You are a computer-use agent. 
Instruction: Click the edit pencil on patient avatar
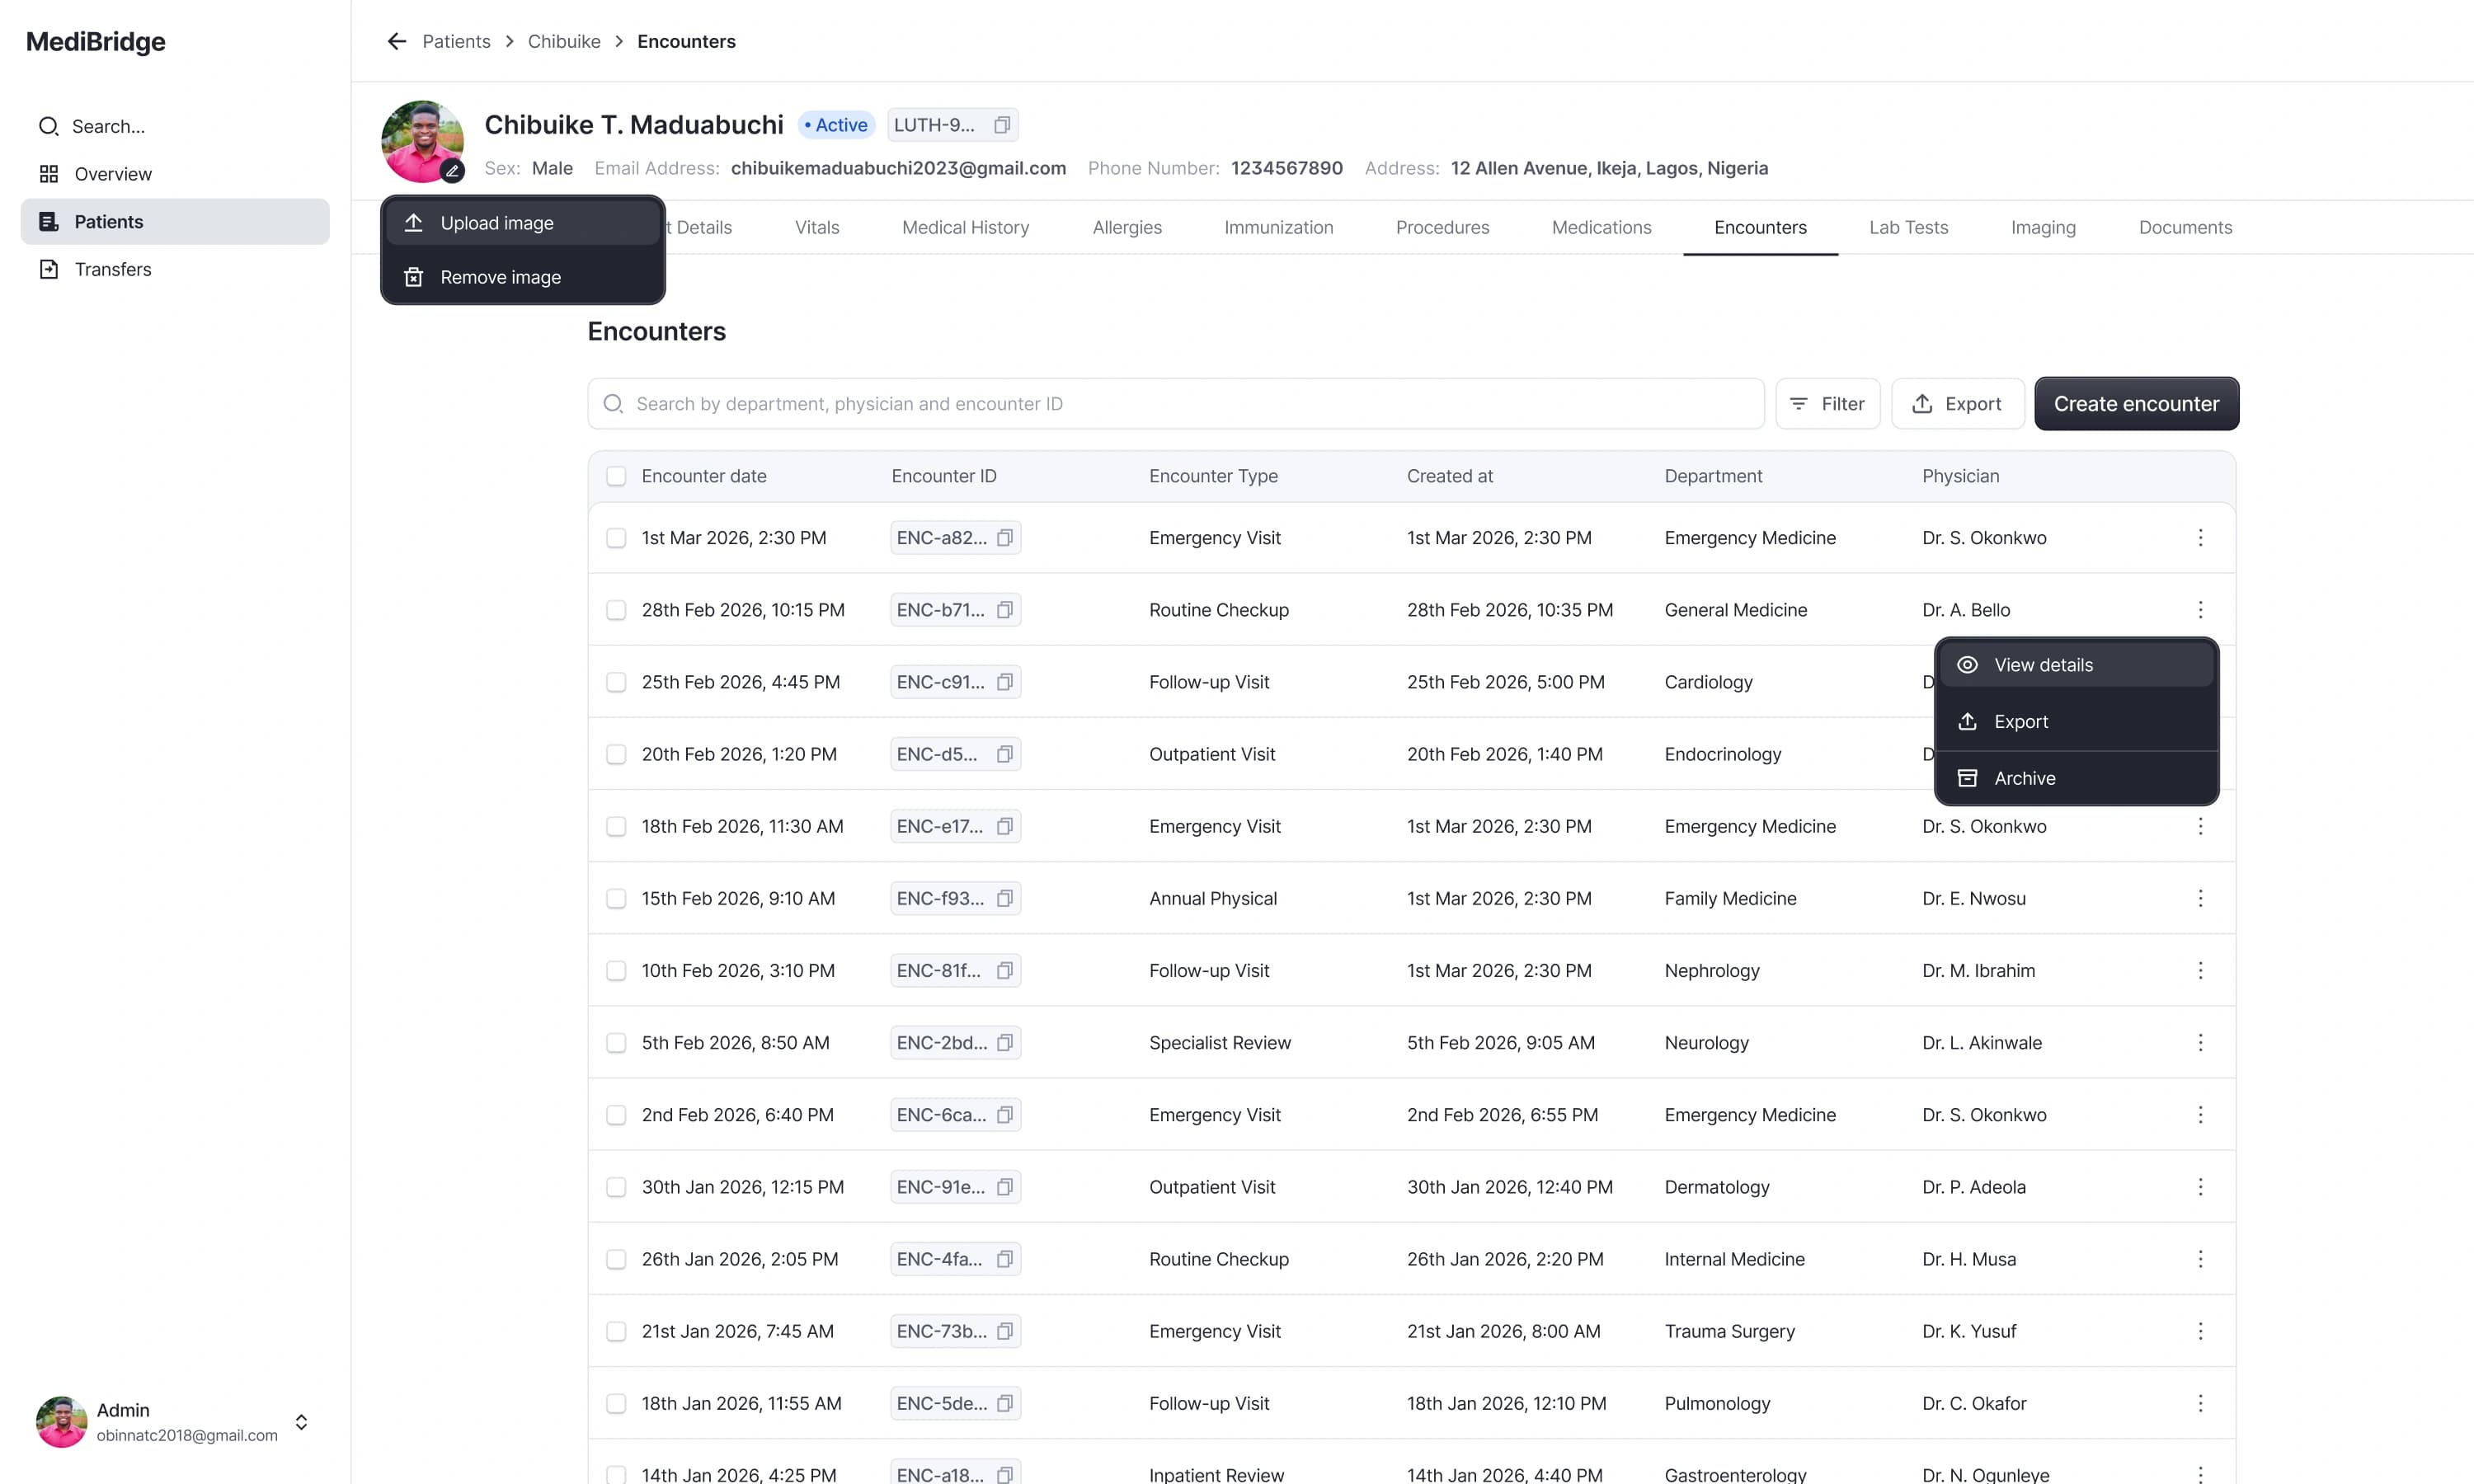click(452, 170)
